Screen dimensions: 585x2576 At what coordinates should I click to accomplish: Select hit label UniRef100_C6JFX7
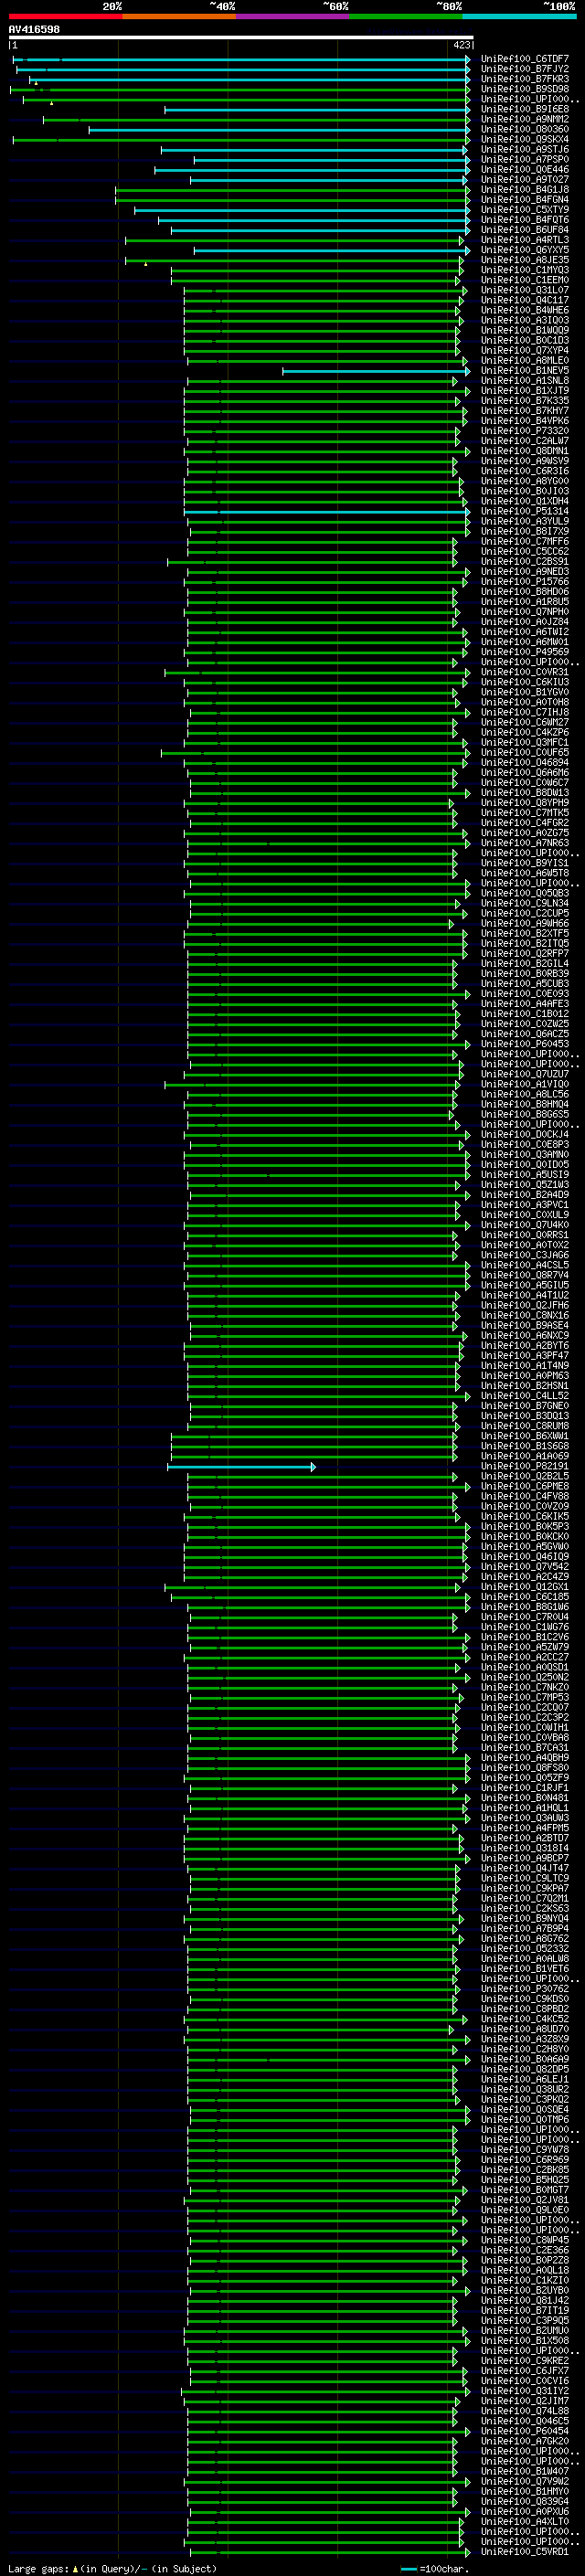[525, 2371]
